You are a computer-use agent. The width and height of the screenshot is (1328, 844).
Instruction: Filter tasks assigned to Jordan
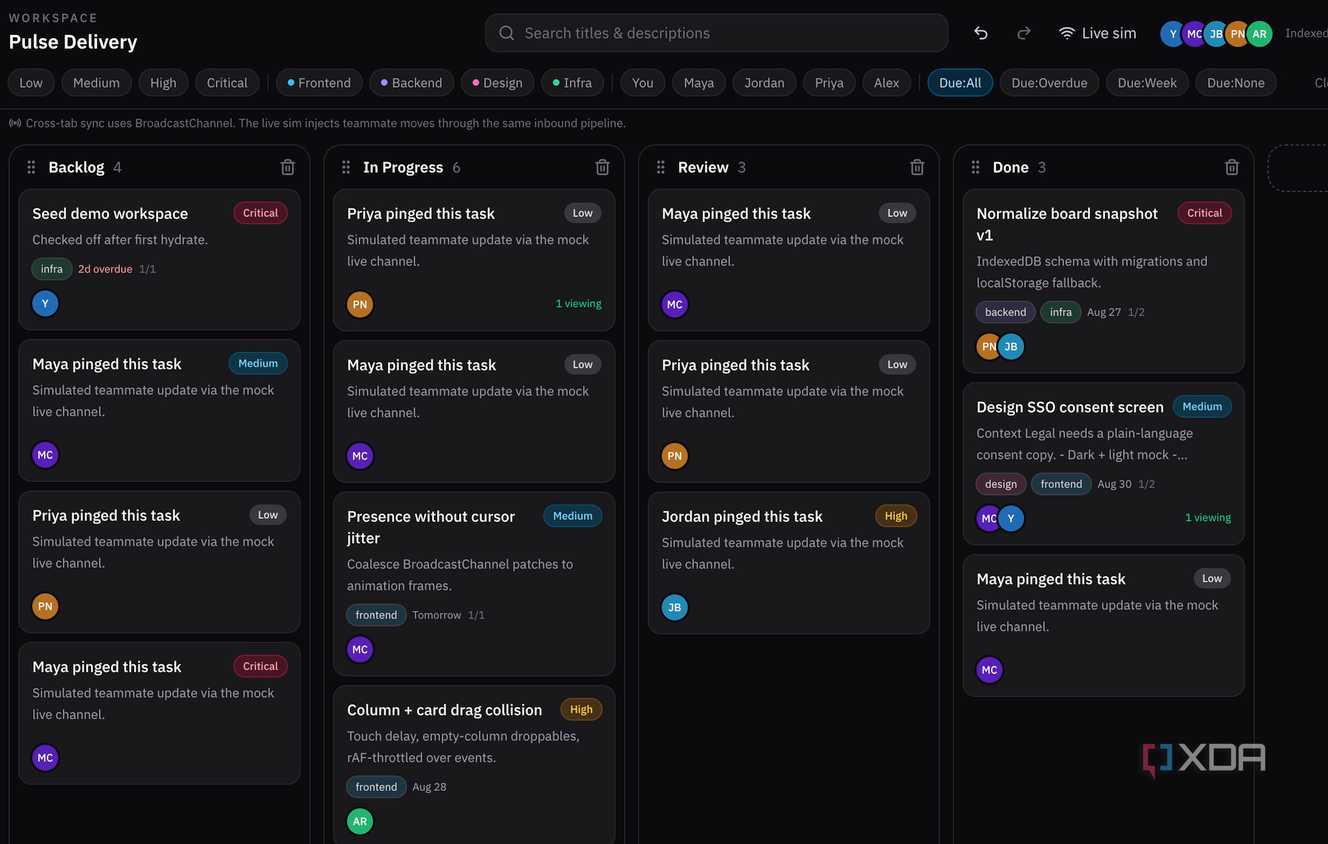764,82
